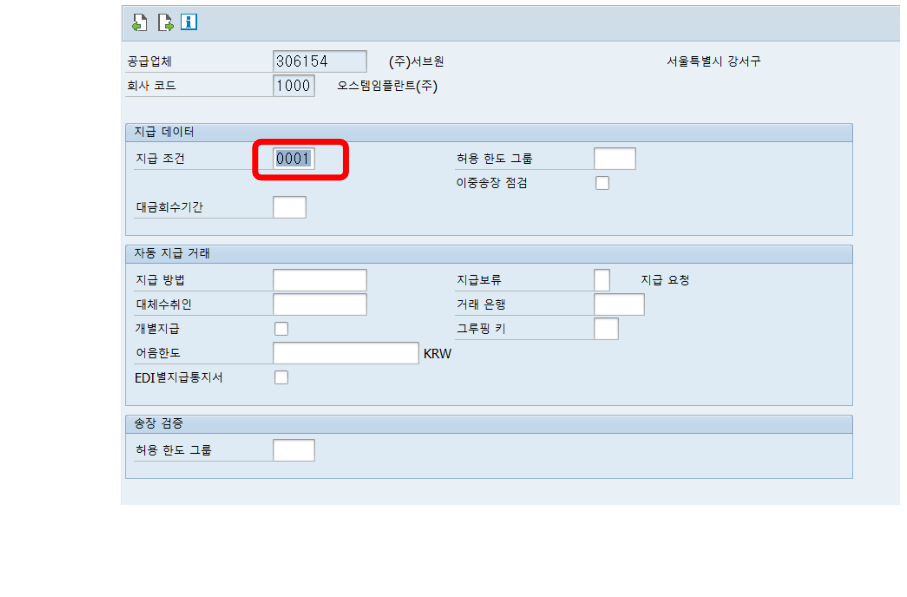907x597 pixels.
Task: Check the EDI별지급통지서 box
Action: [x=281, y=377]
